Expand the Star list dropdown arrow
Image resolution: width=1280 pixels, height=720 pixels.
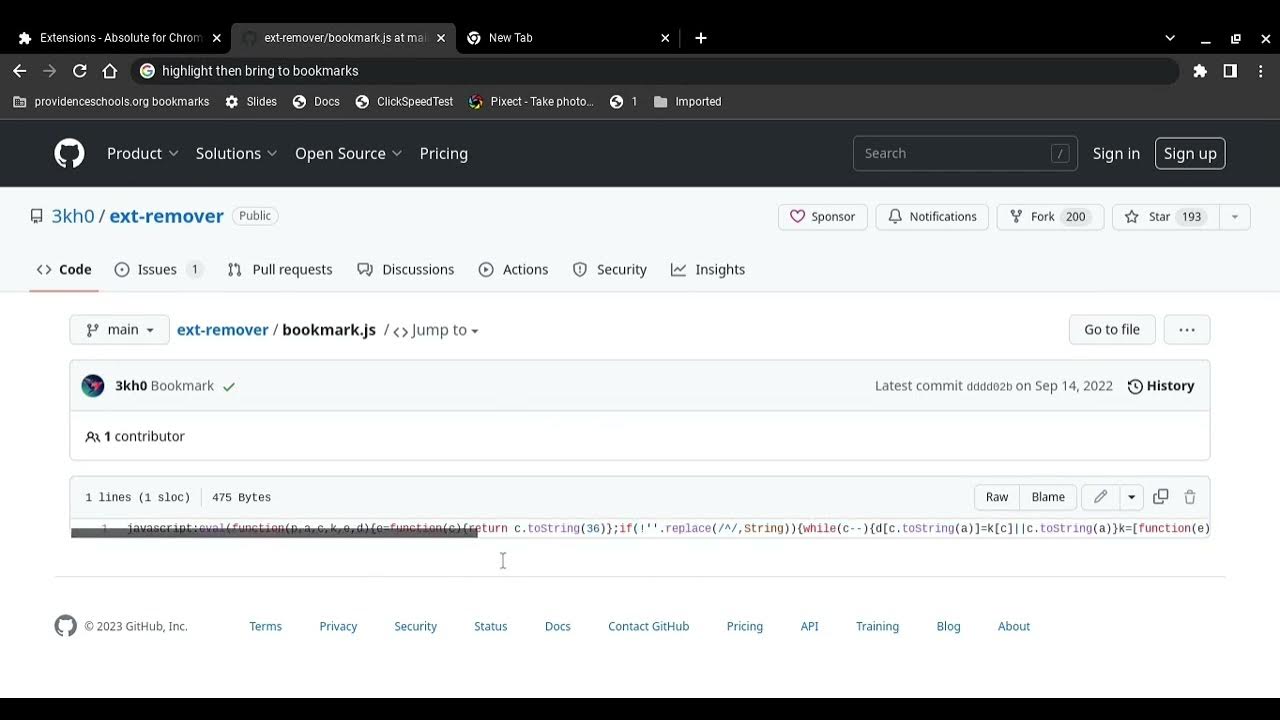(1235, 217)
